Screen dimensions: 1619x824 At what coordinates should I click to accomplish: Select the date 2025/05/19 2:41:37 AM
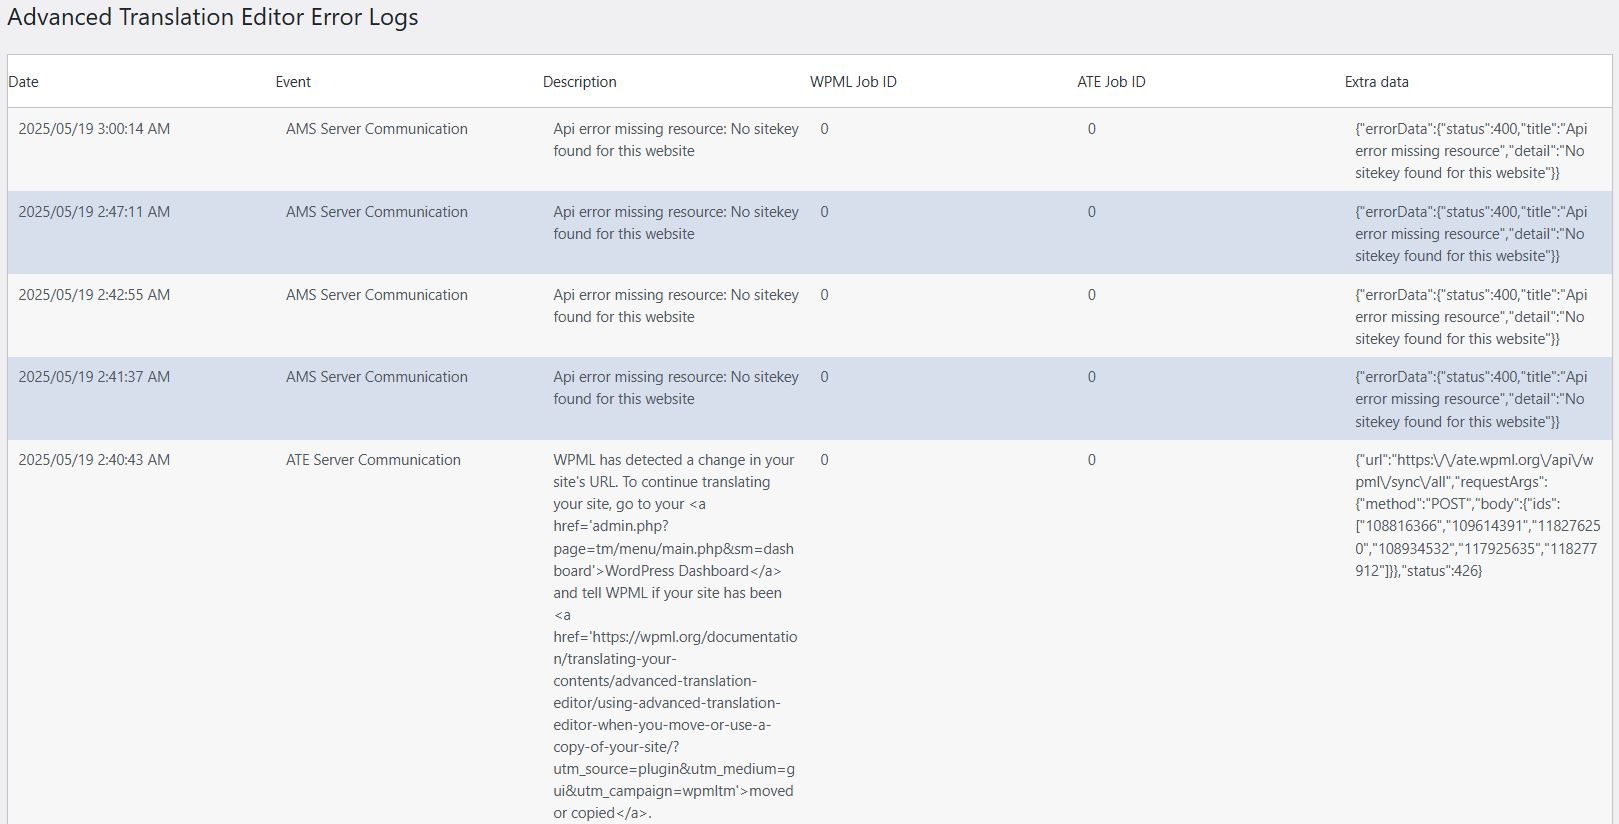pyautogui.click(x=94, y=377)
